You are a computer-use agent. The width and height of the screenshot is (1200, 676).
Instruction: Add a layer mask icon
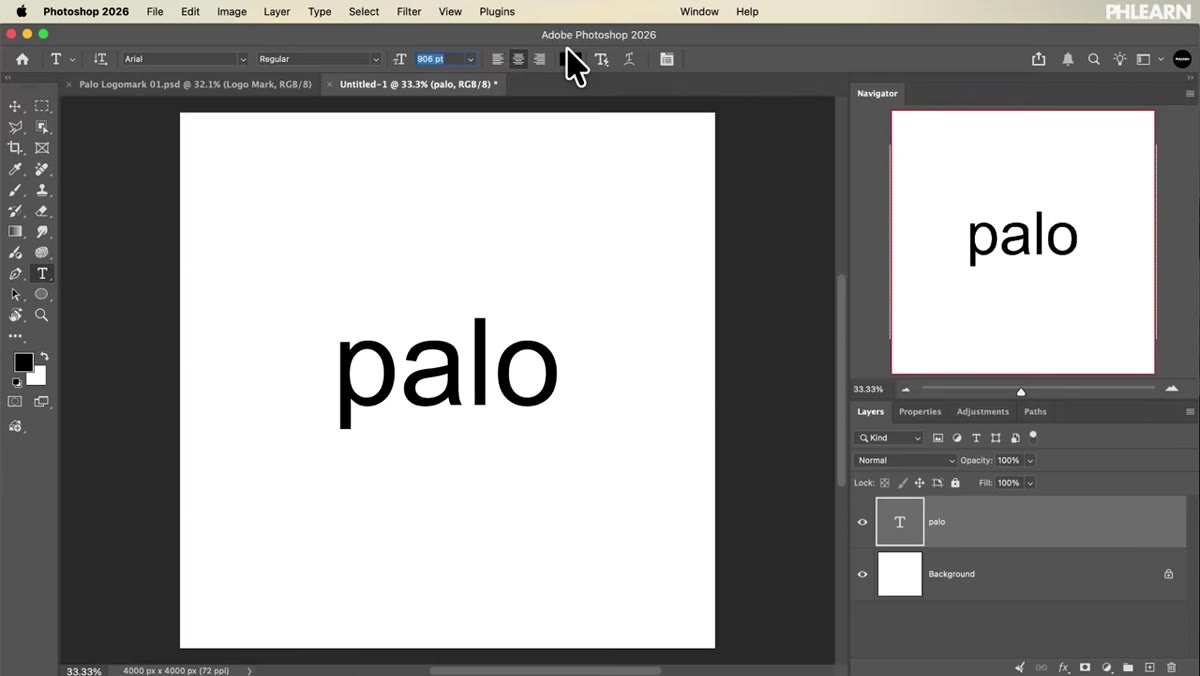coord(1085,667)
